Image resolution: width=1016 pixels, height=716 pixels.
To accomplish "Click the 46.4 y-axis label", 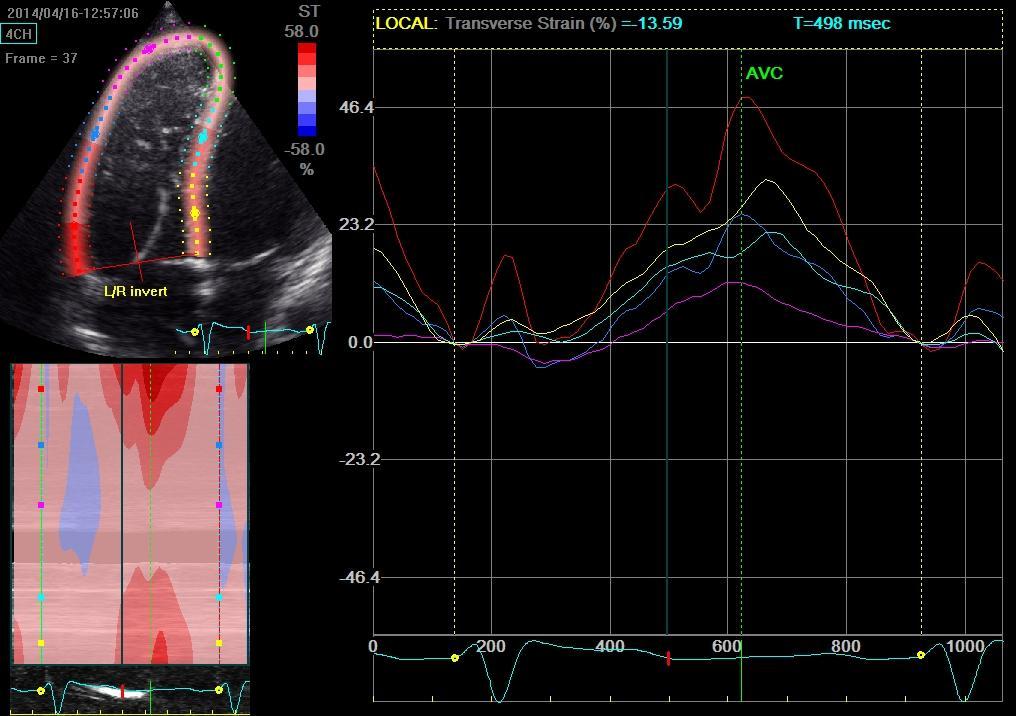I will 356,107.
